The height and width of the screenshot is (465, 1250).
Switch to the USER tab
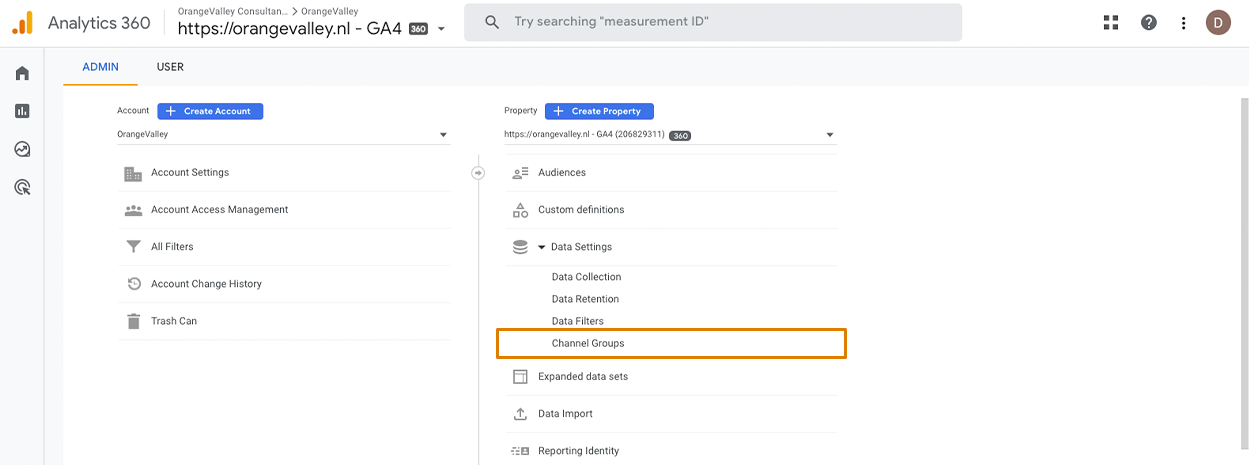tap(170, 67)
